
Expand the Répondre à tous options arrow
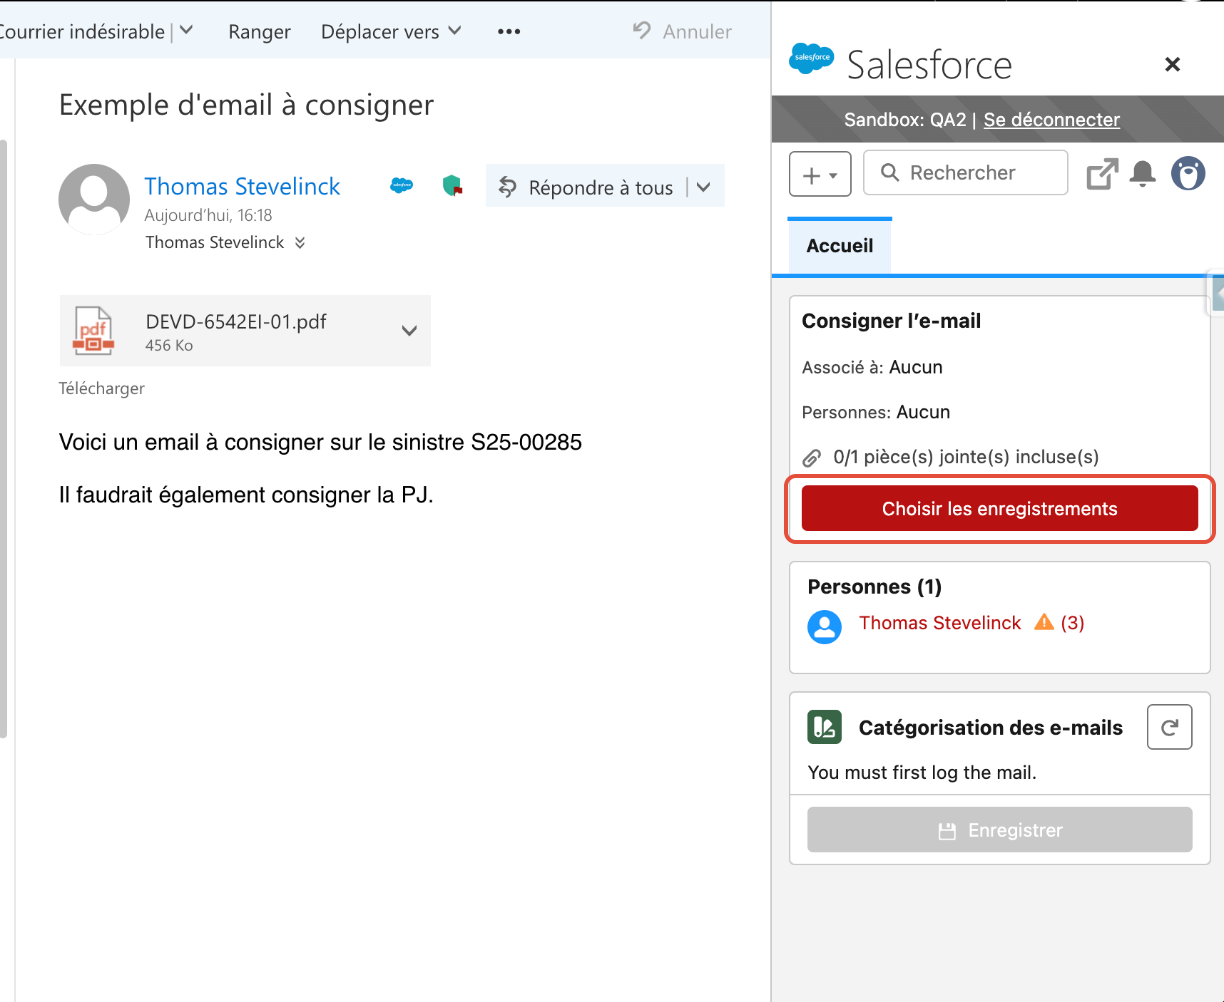[704, 187]
